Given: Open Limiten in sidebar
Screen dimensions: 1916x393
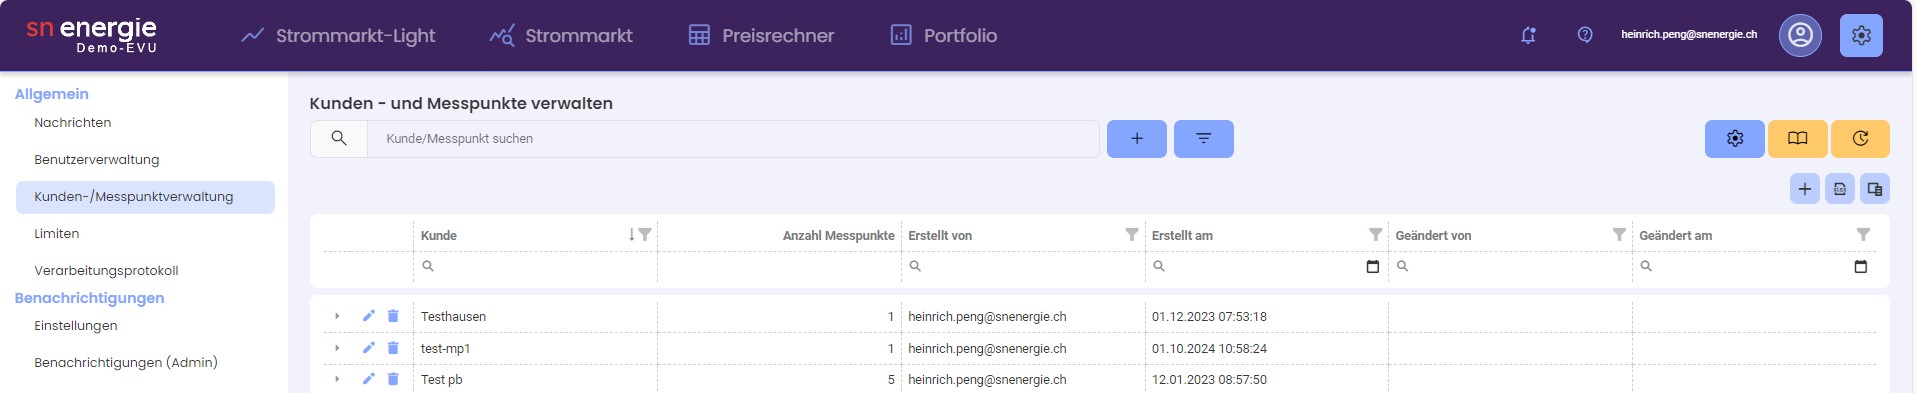Looking at the screenshot, I should point(56,234).
